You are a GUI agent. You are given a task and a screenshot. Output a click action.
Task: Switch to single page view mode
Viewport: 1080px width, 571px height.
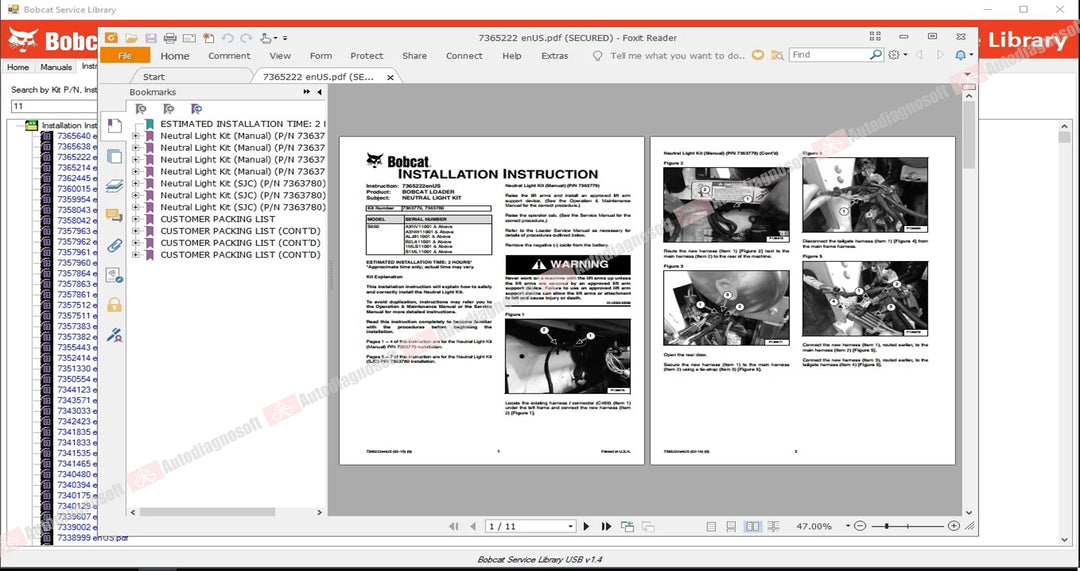click(712, 526)
